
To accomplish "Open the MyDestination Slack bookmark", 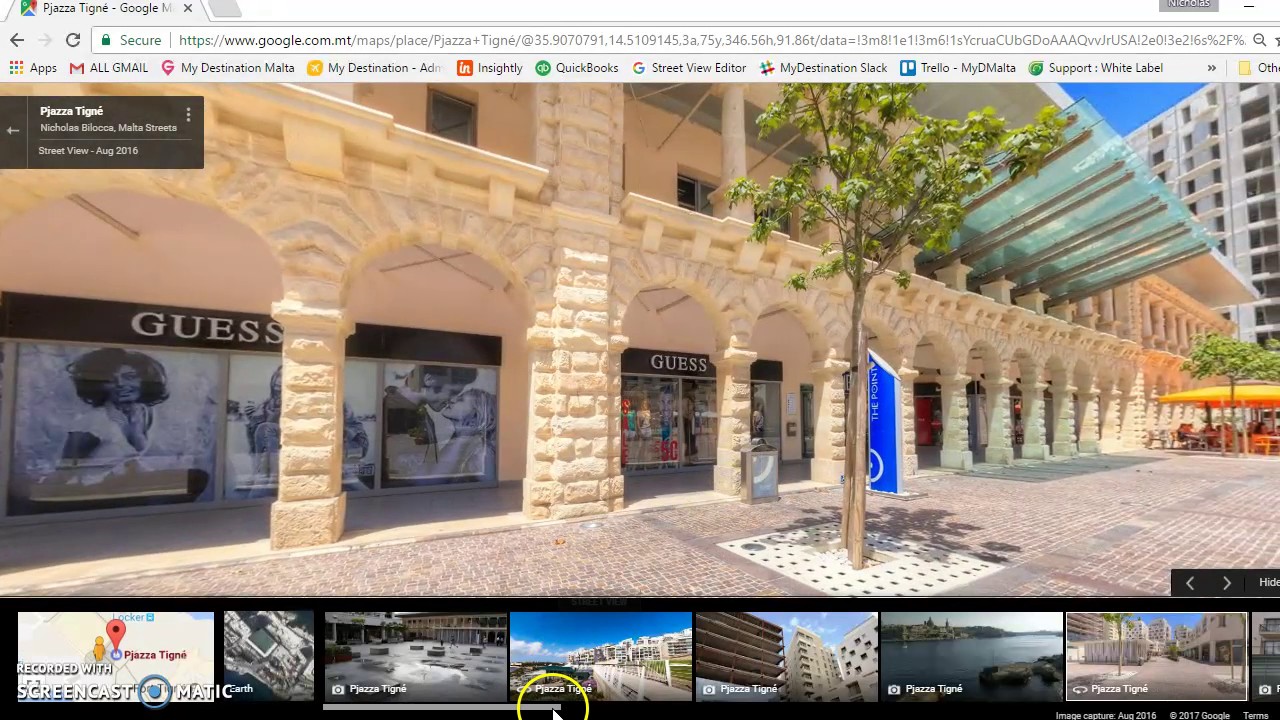I will (x=823, y=68).
